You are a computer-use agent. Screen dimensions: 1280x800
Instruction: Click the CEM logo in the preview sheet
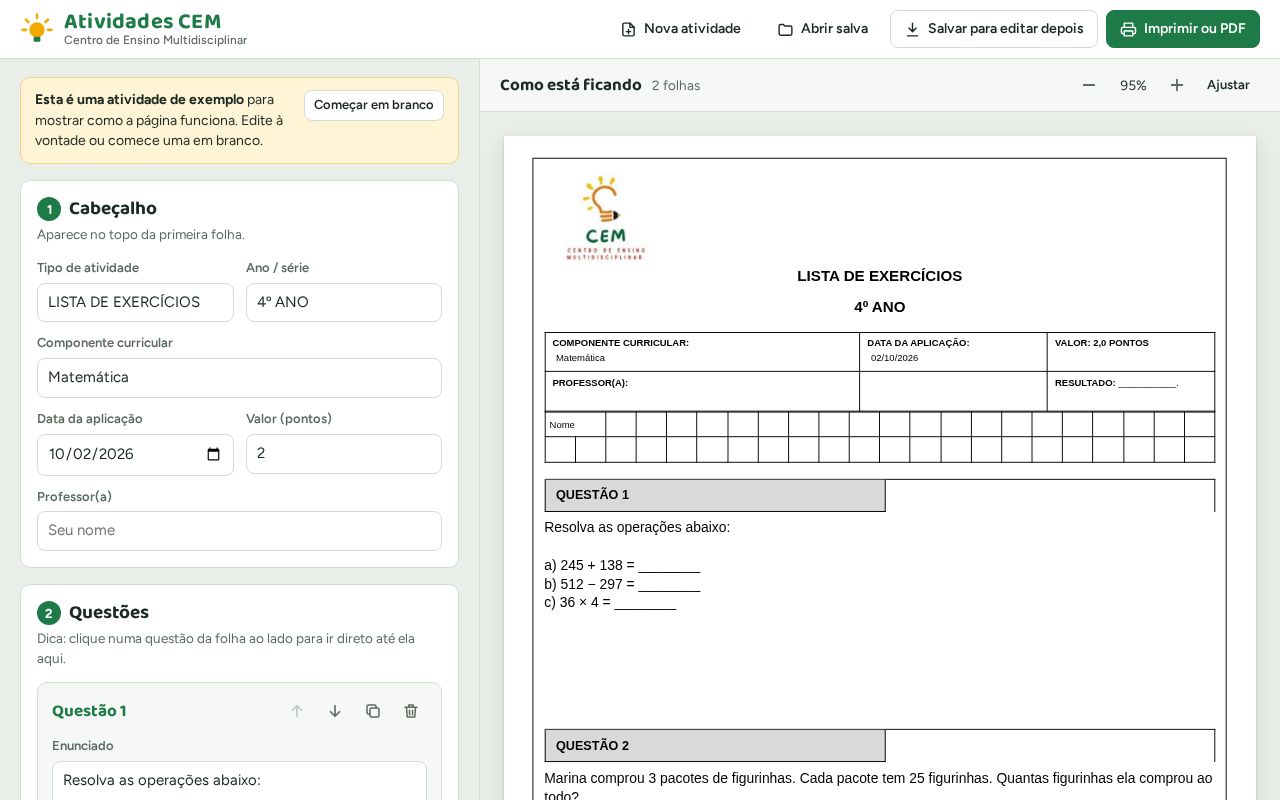606,219
